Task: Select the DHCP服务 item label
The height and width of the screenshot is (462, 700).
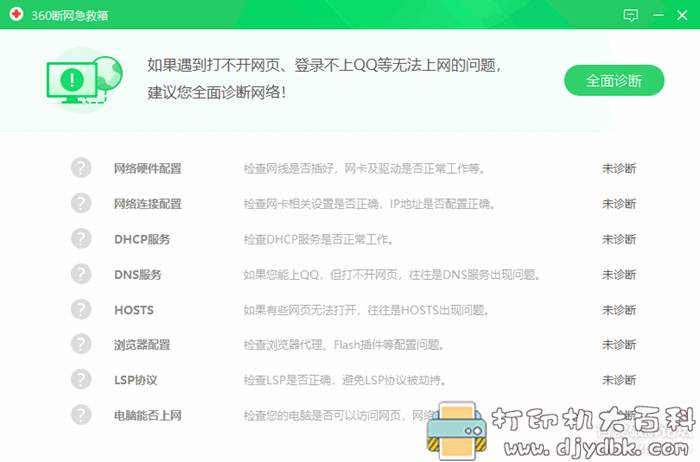Action: point(142,239)
